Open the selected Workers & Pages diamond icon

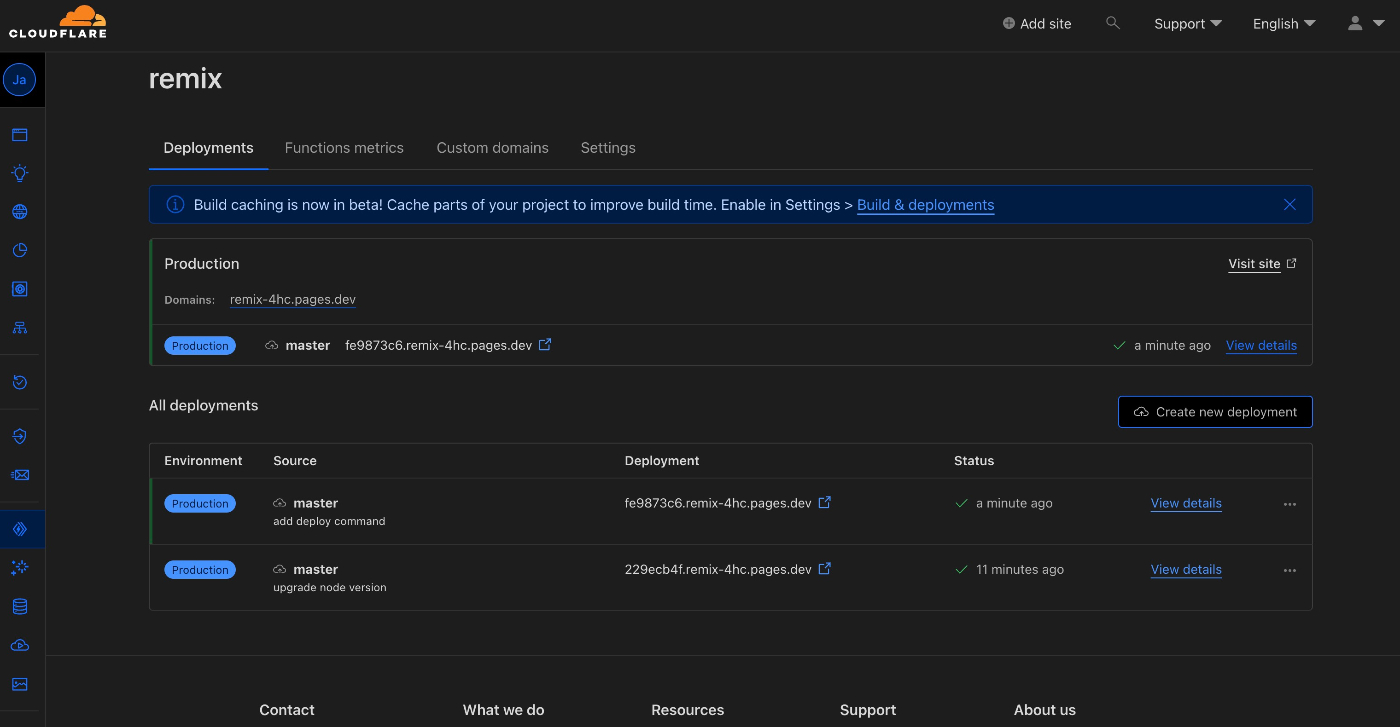point(19,529)
